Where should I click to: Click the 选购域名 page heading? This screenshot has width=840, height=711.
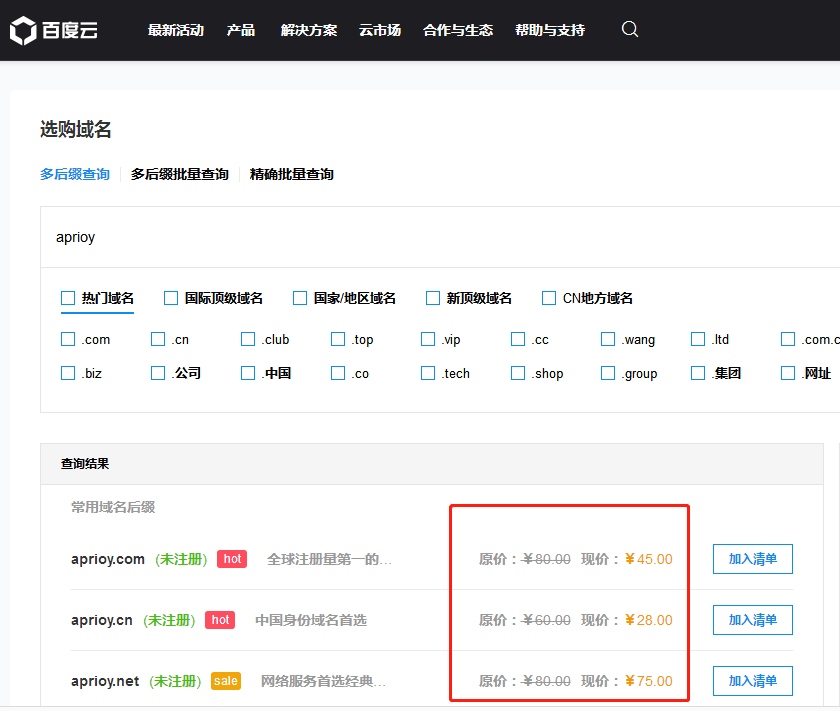pyautogui.click(x=76, y=129)
